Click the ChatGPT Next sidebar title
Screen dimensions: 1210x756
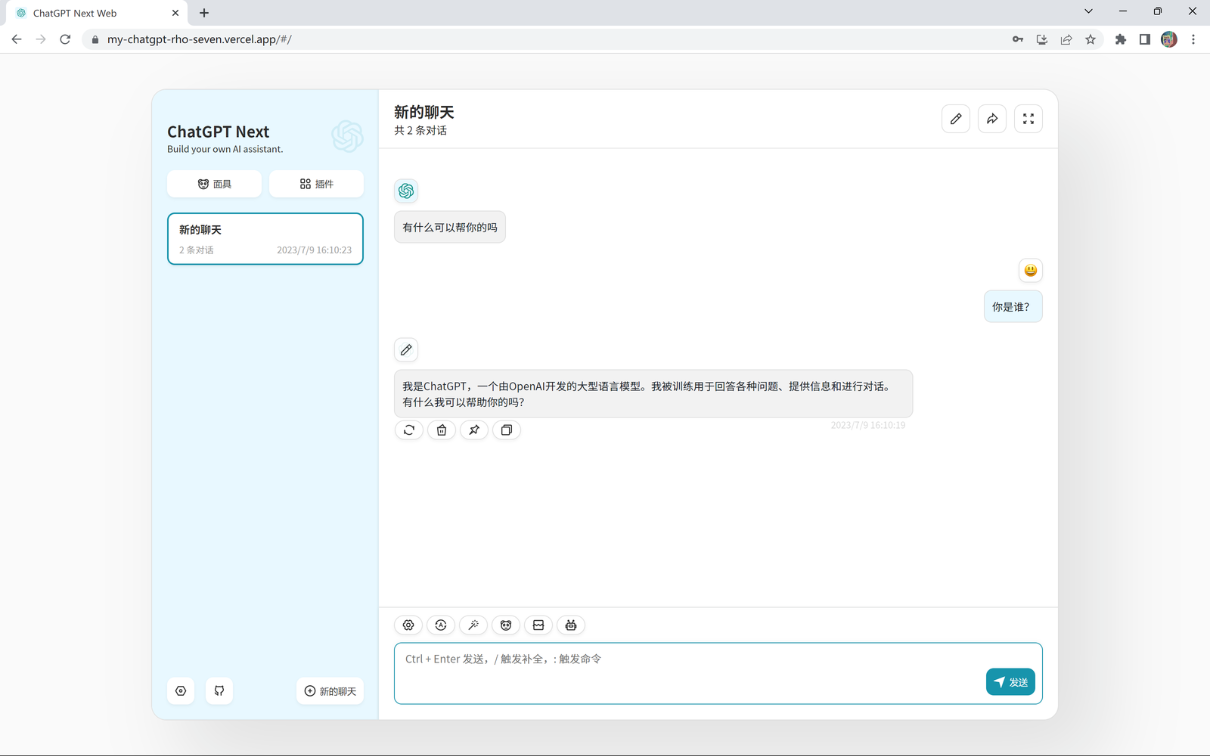[218, 132]
